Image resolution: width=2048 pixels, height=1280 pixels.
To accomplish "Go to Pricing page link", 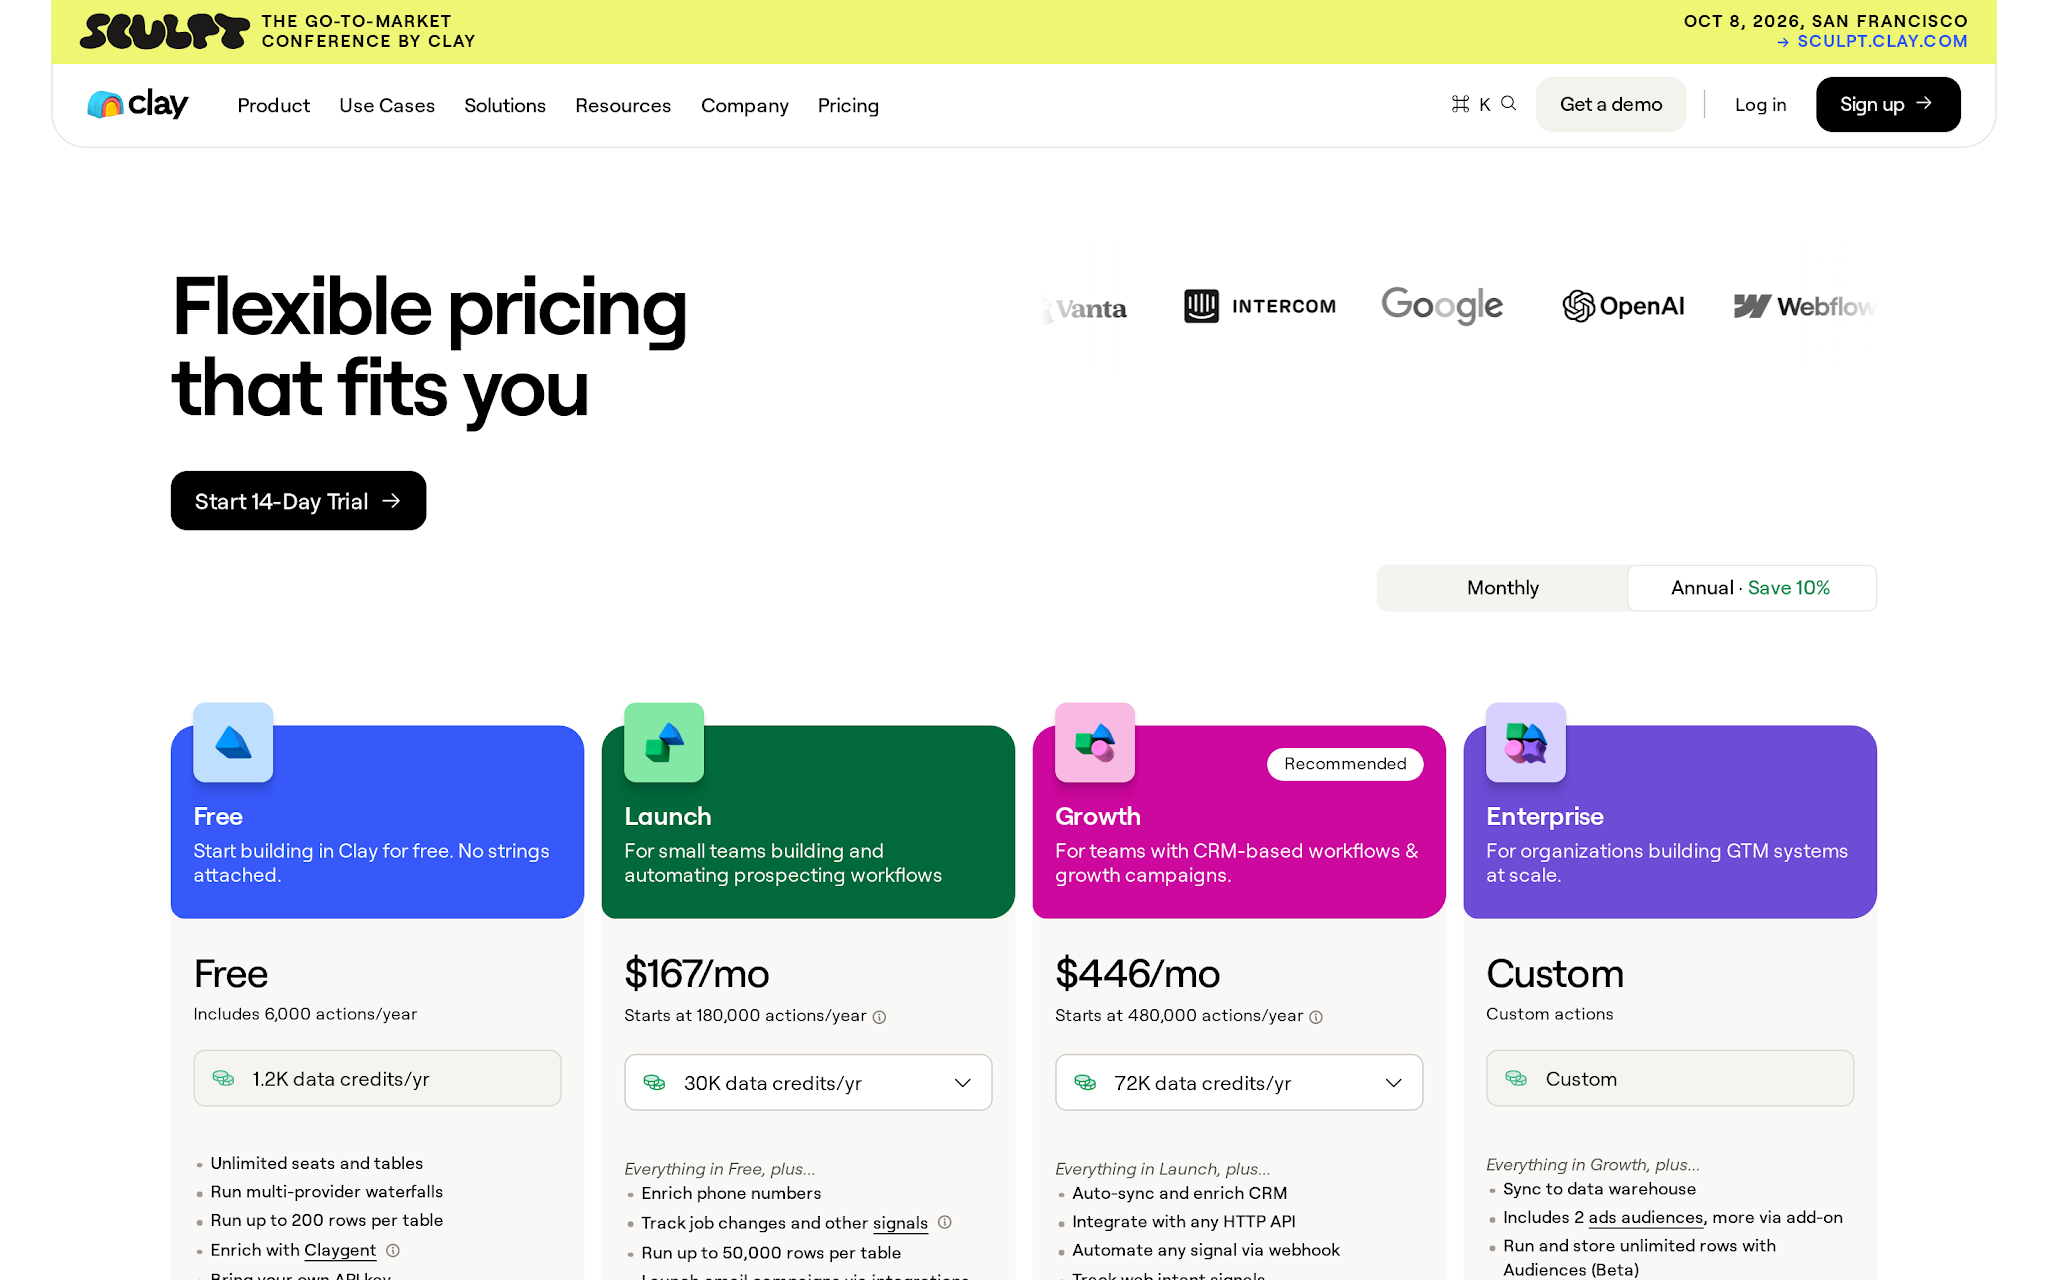I will click(848, 105).
